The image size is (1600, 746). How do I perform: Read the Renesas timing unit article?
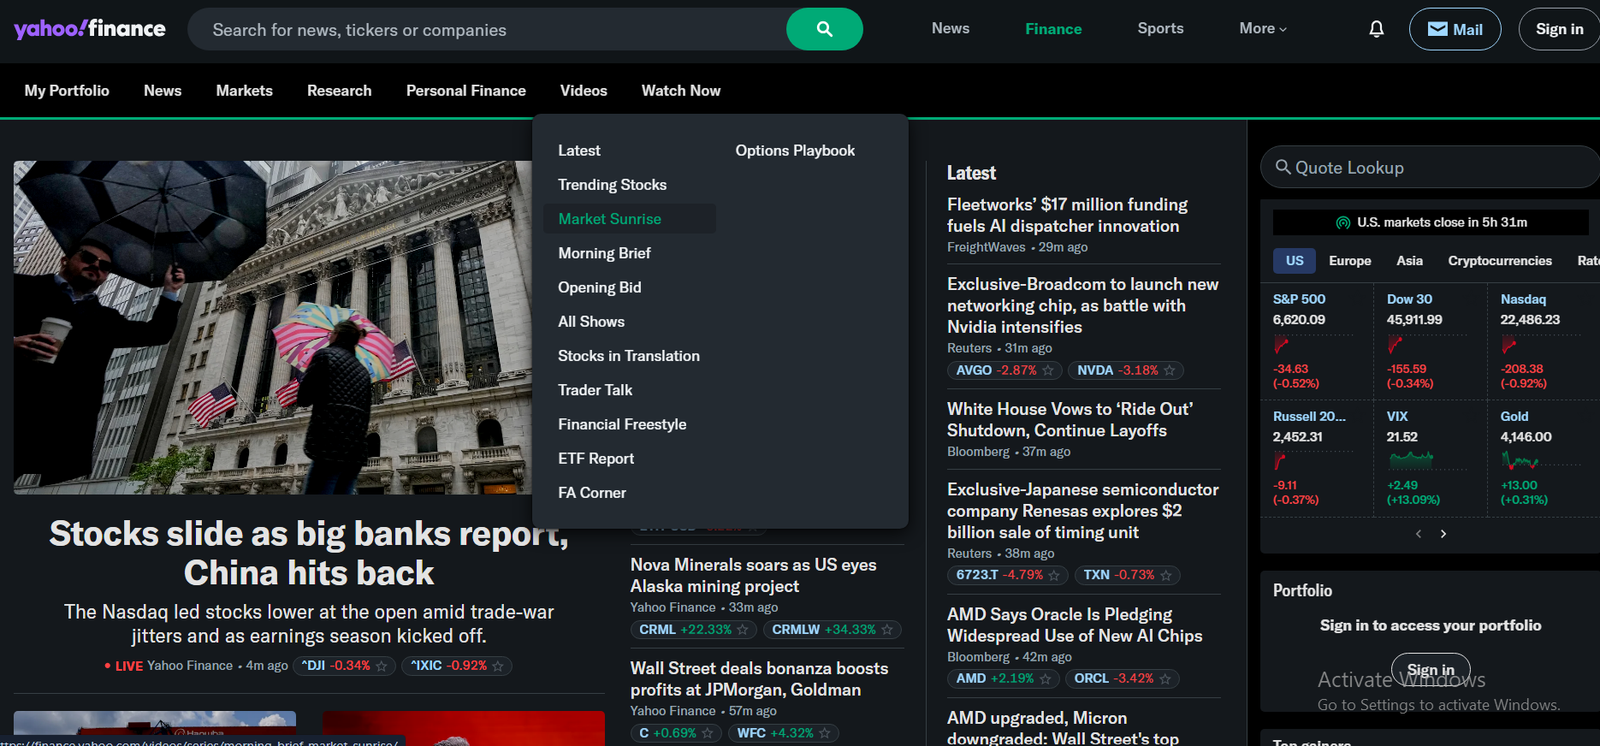[1083, 511]
